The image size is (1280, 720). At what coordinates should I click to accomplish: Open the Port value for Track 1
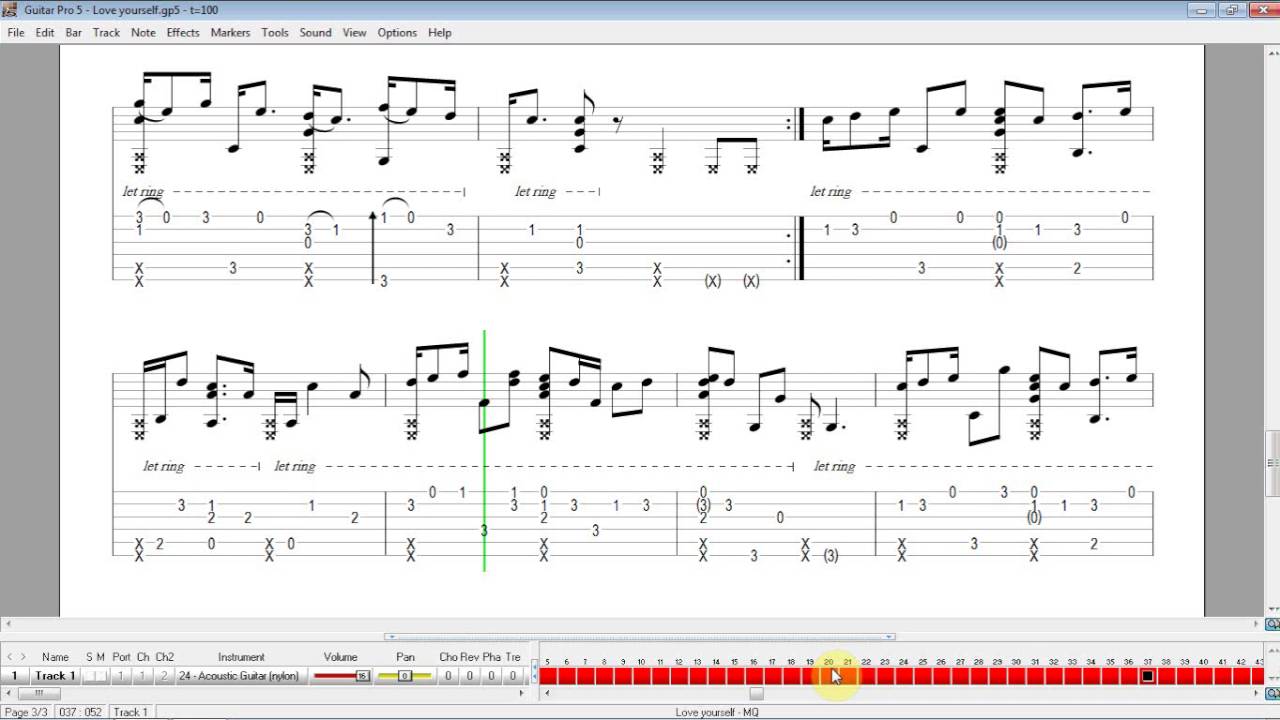tap(121, 676)
